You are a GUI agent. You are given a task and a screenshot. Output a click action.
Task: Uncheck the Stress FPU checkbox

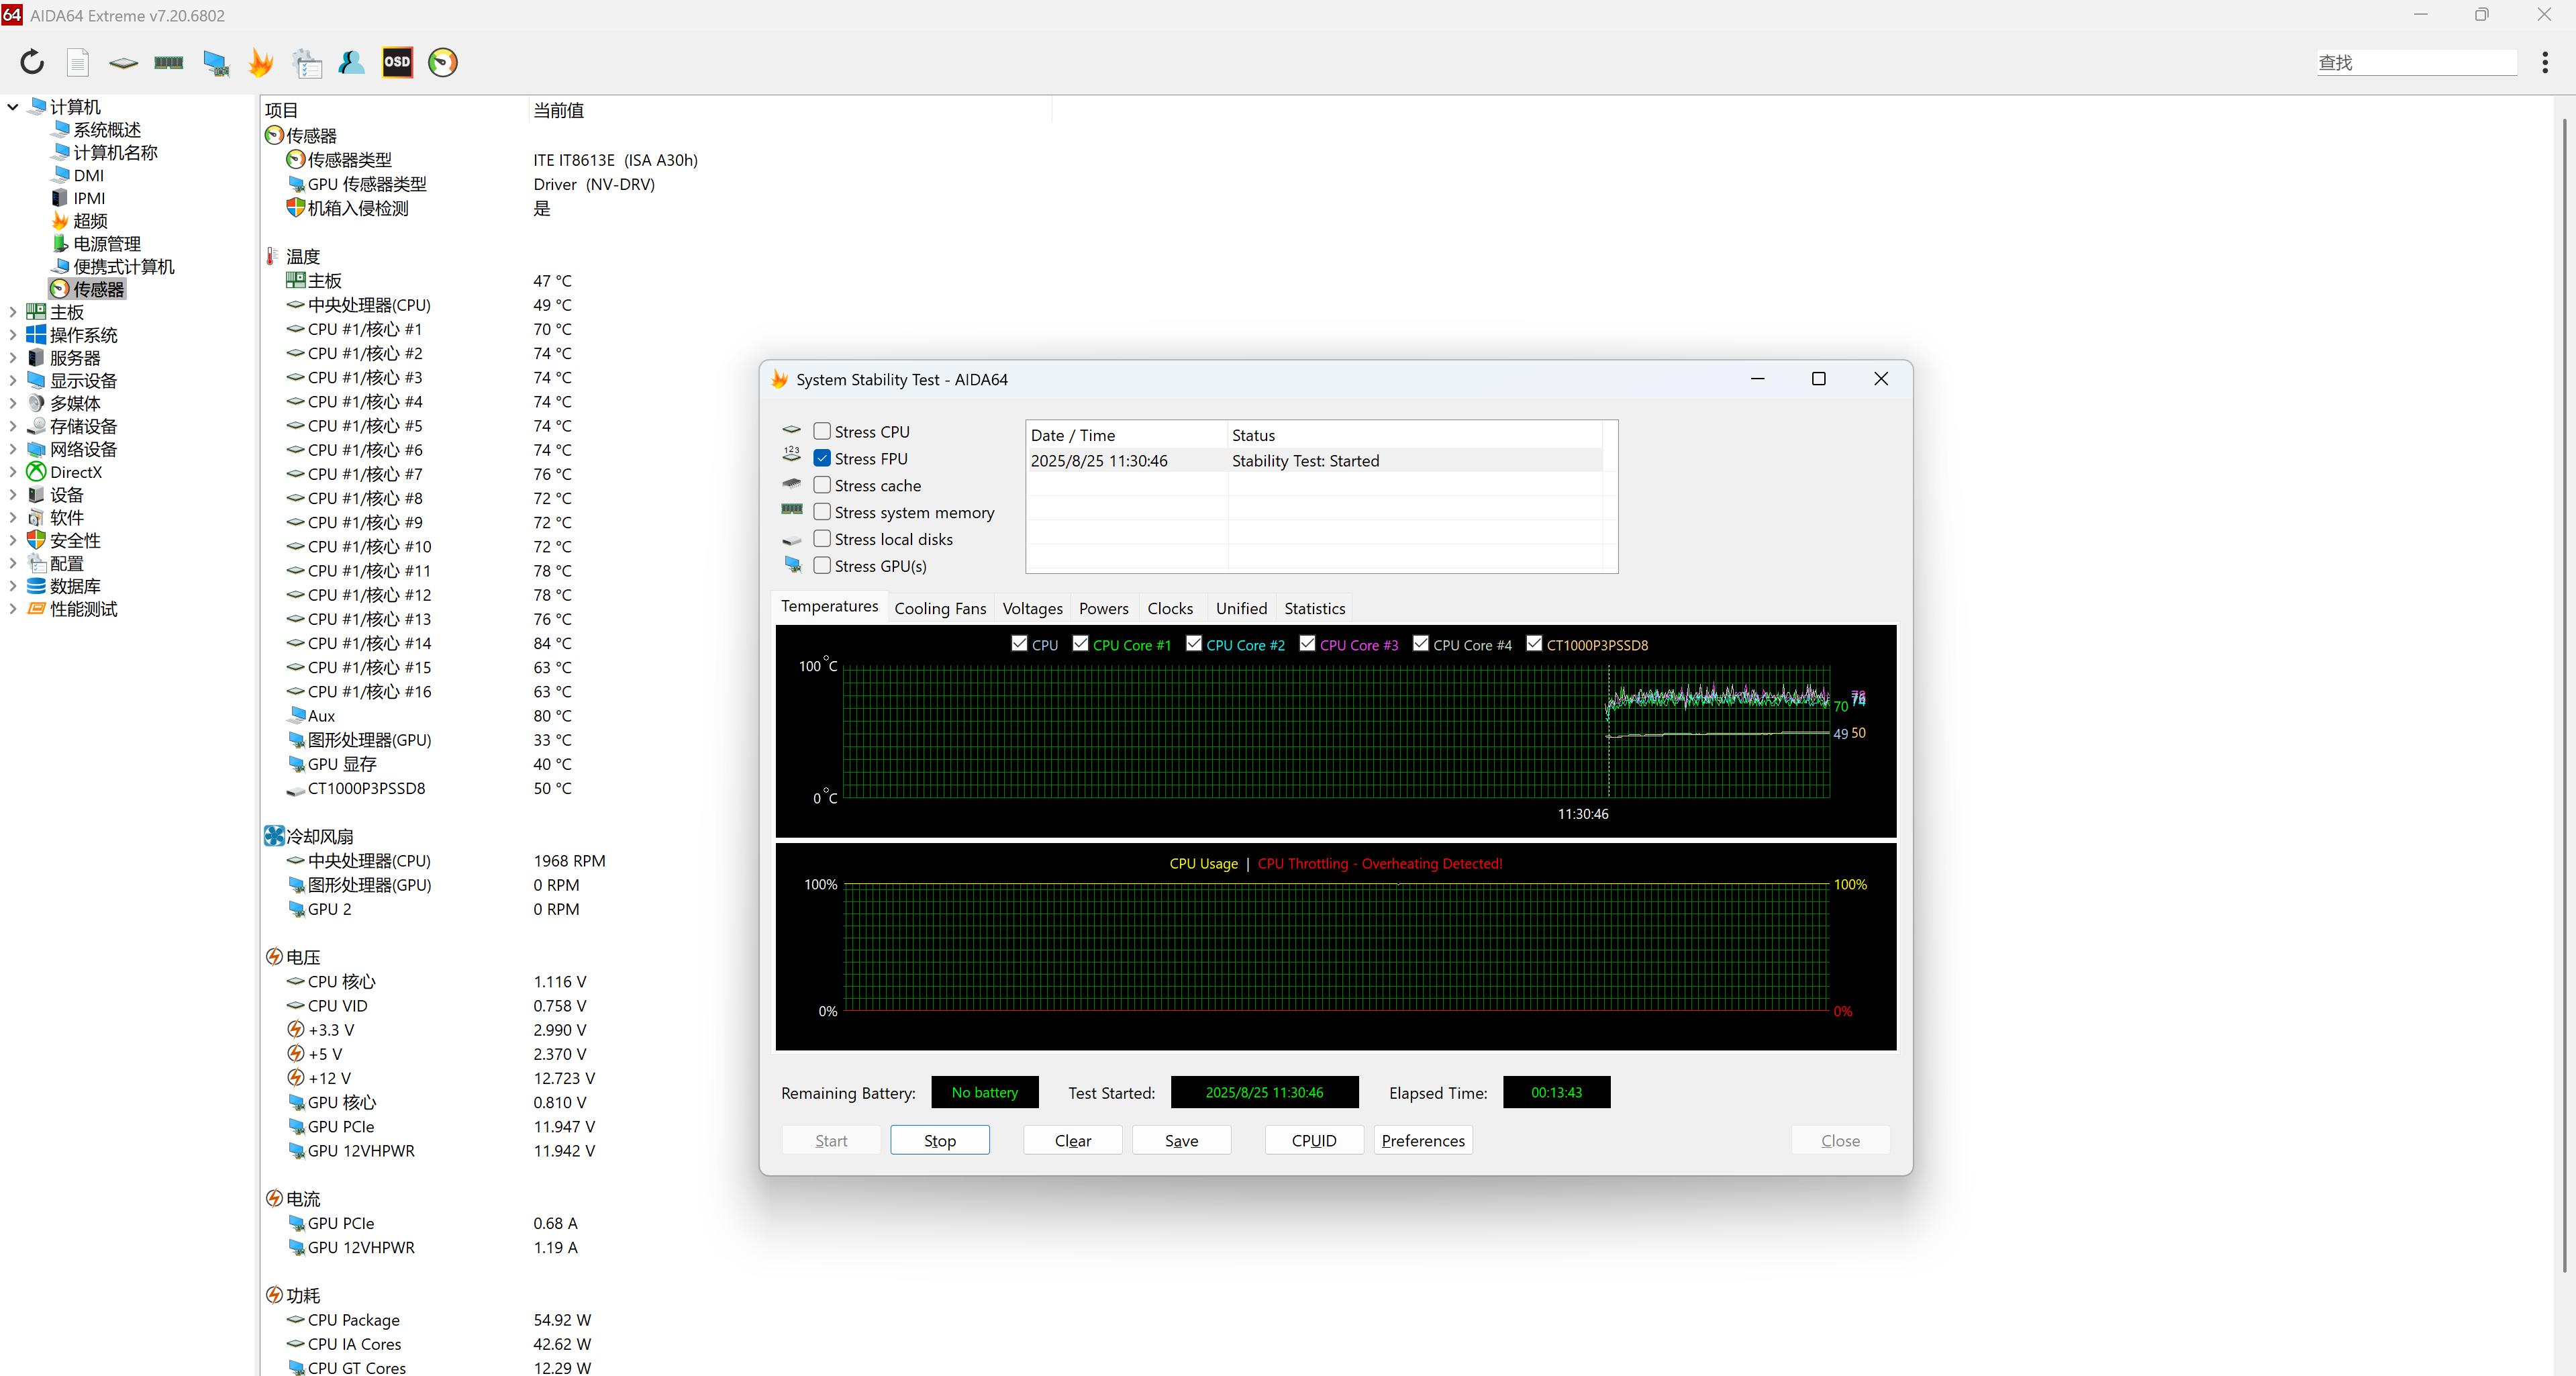pos(822,458)
